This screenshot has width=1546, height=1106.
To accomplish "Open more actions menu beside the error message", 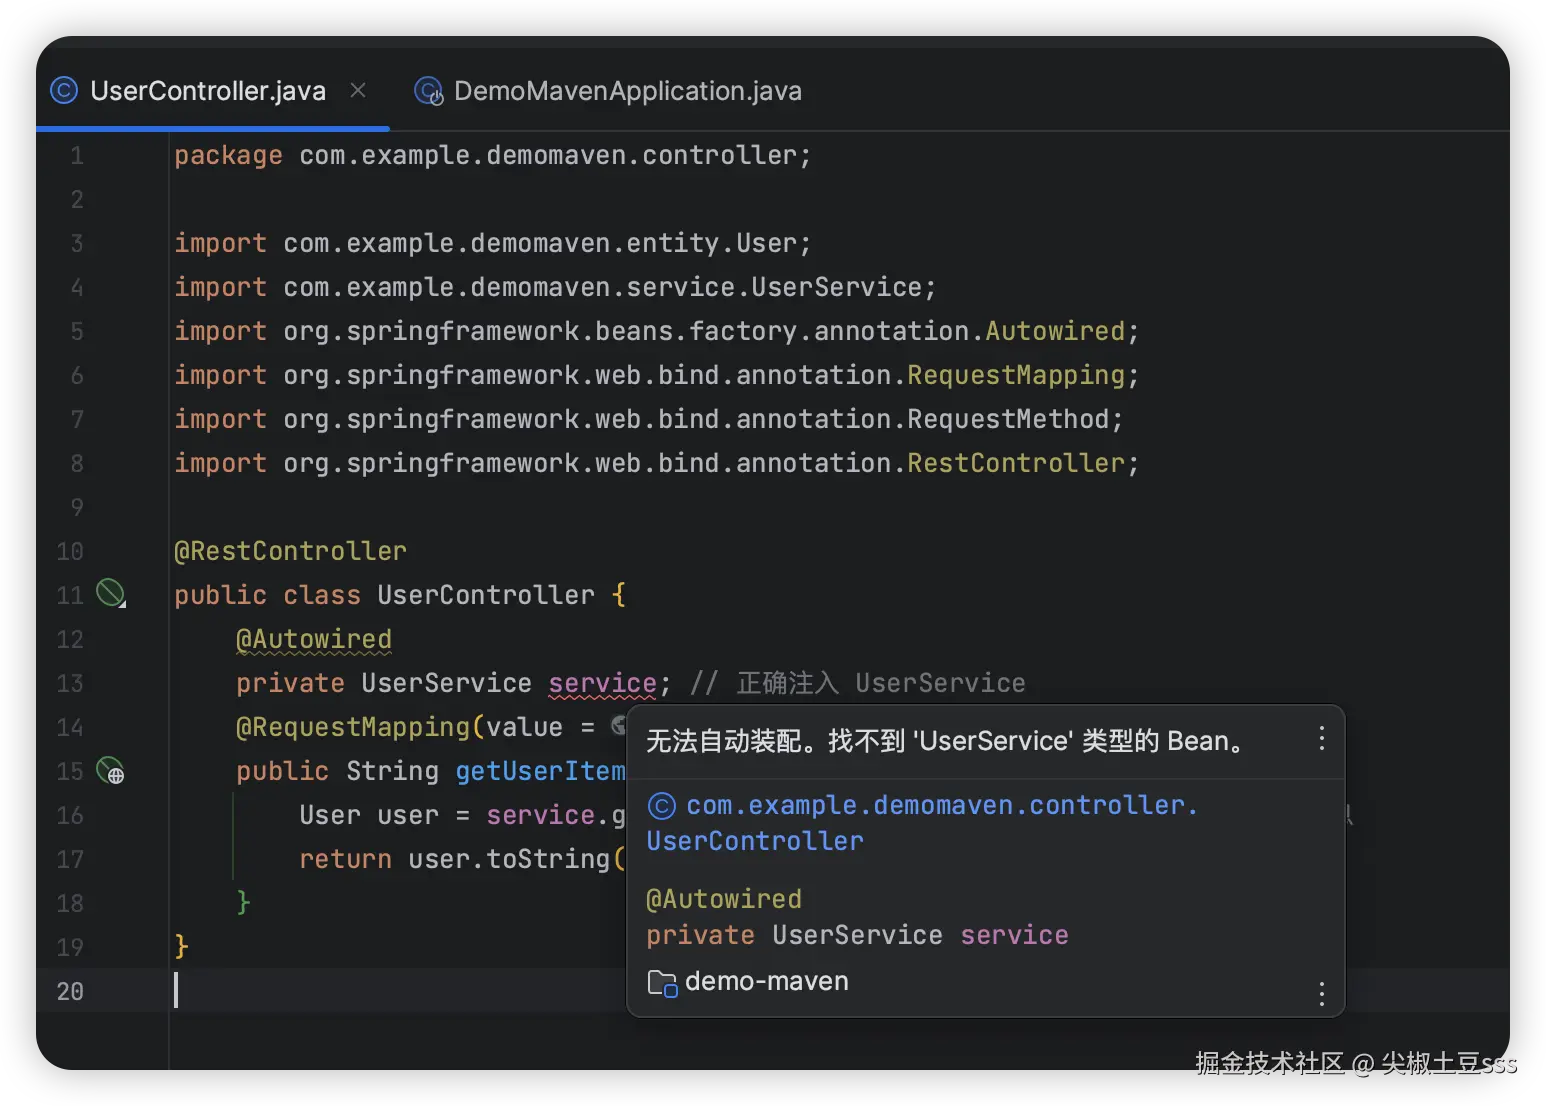I will pos(1321,739).
